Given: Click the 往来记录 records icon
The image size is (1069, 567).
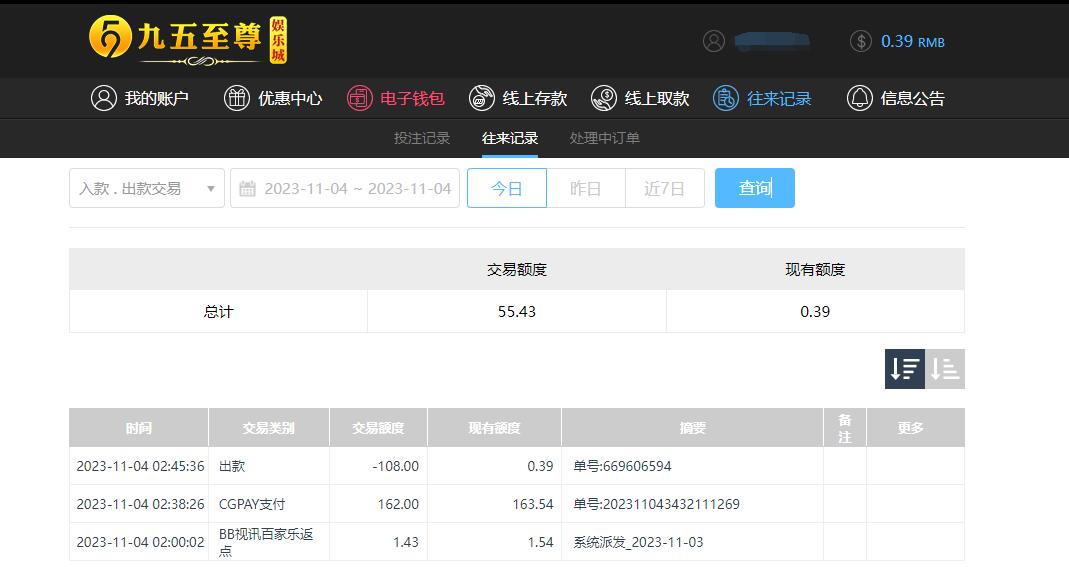Looking at the screenshot, I should pyautogui.click(x=725, y=98).
